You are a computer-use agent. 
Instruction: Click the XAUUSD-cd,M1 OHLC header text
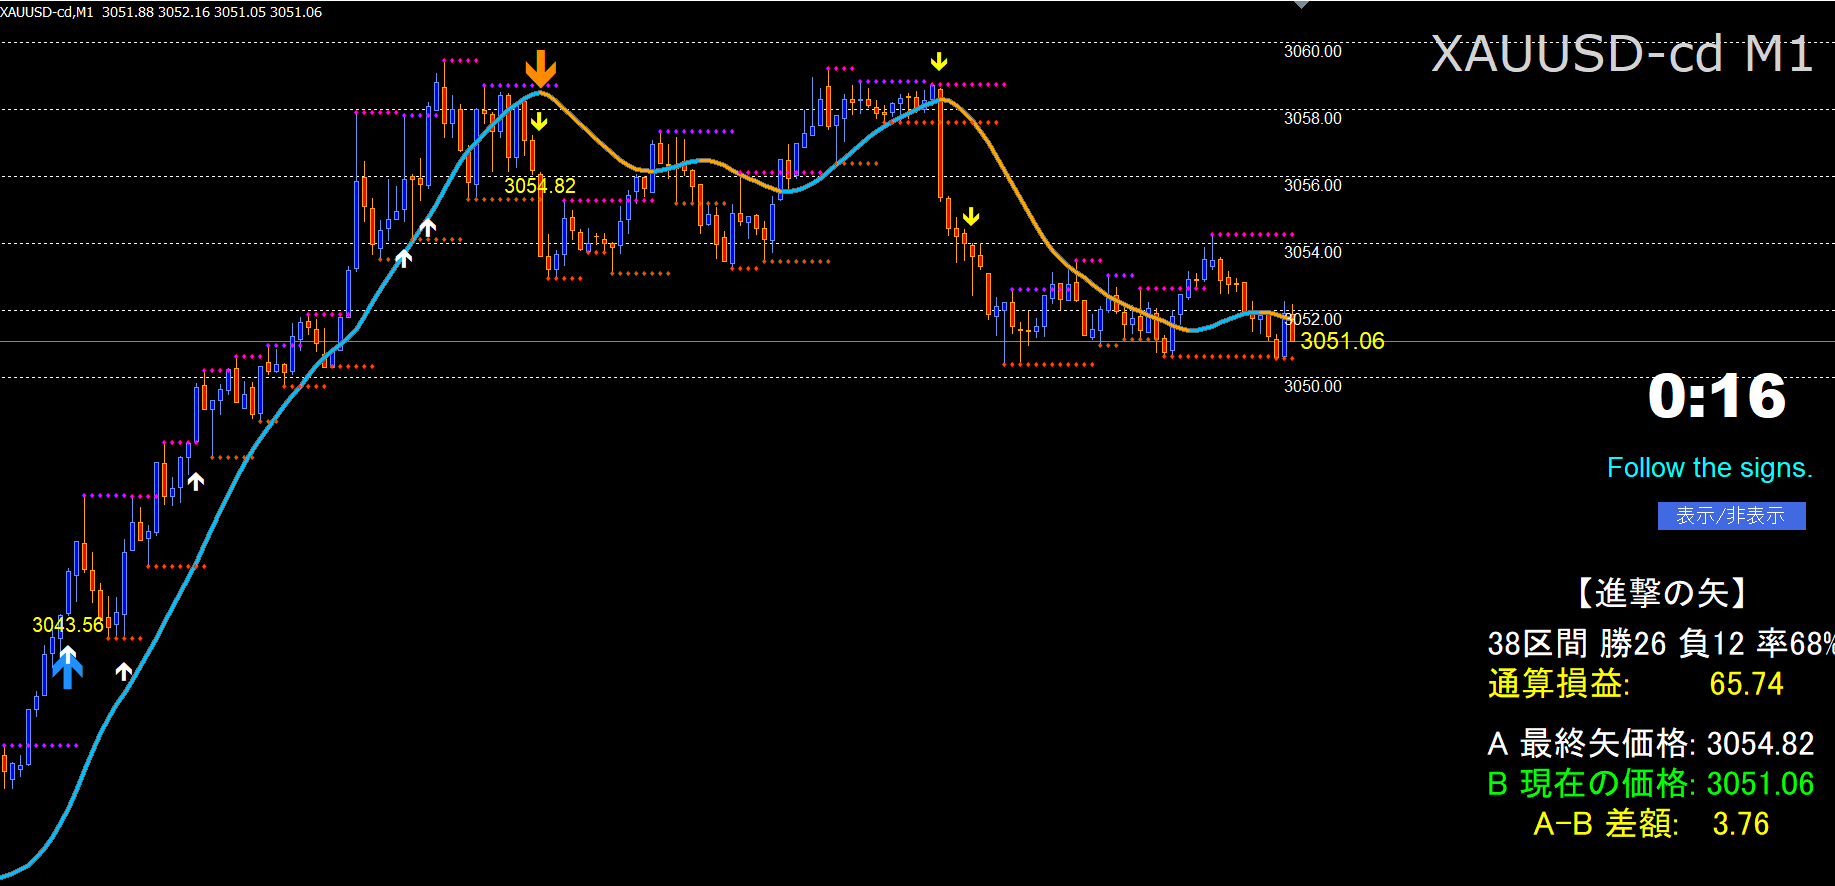coord(161,12)
